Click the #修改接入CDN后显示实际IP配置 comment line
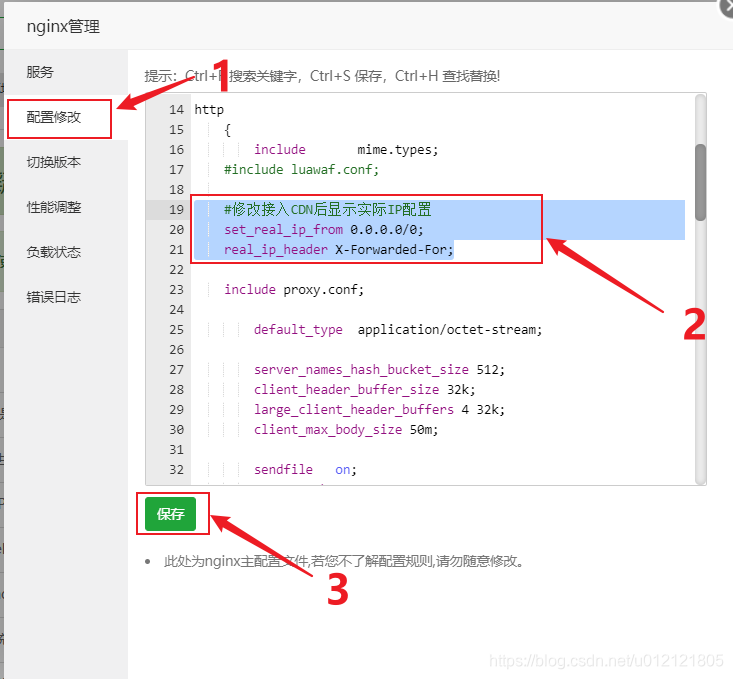This screenshot has height=679, width=733. pyautogui.click(x=327, y=209)
